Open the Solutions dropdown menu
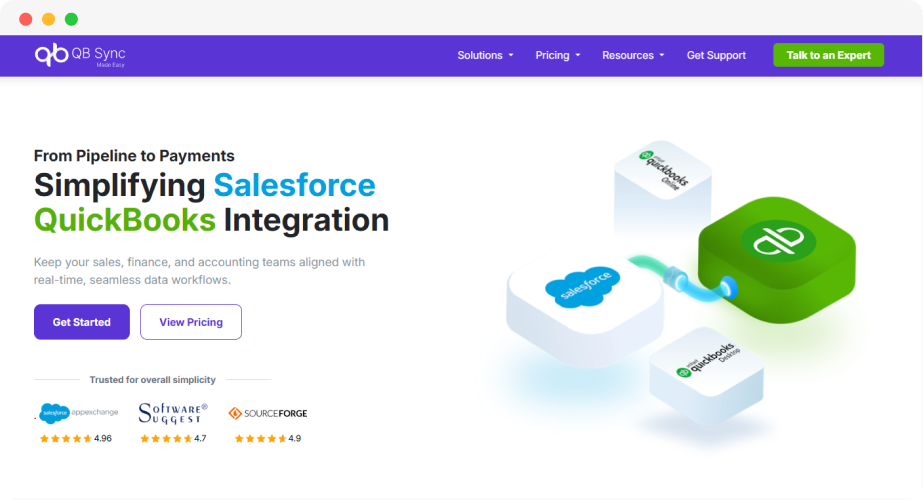This screenshot has height=500, width=923. pos(485,55)
